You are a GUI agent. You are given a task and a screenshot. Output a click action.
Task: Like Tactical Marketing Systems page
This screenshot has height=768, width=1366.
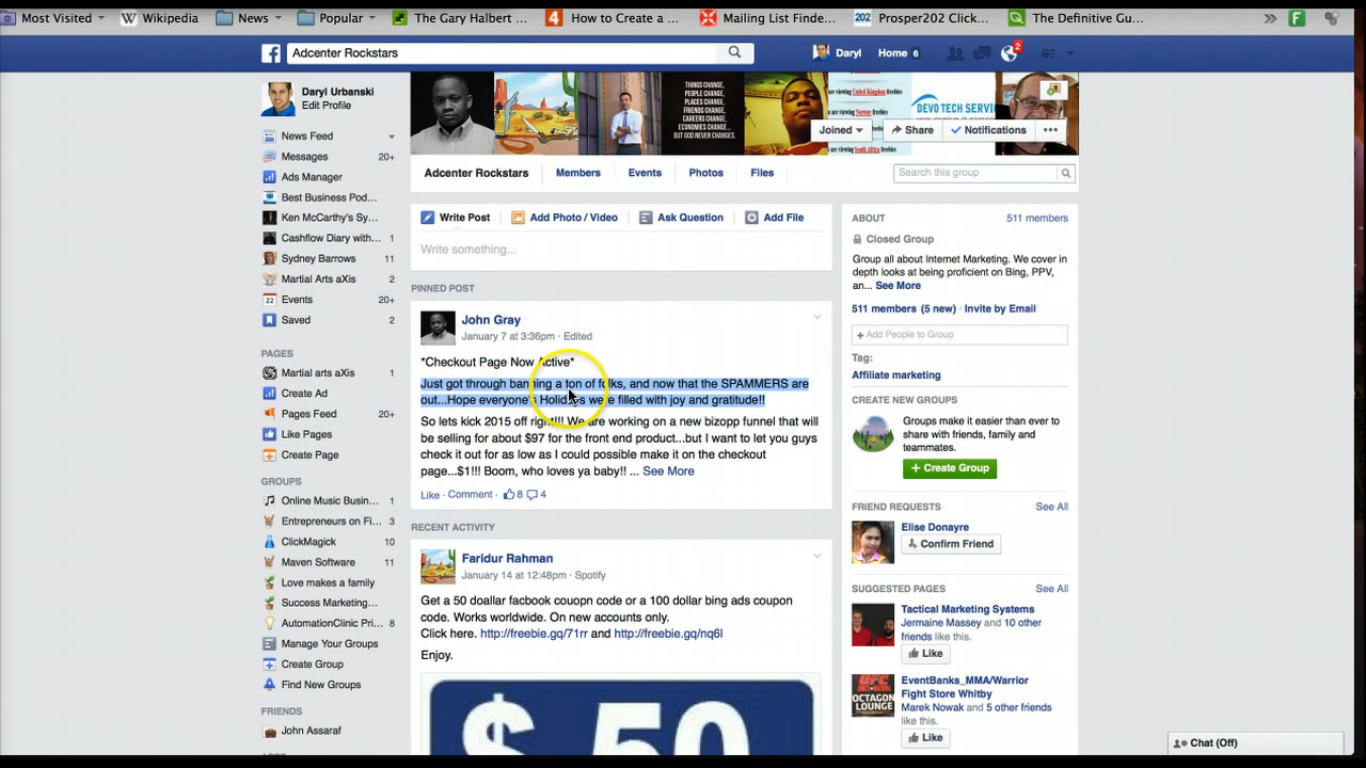(x=925, y=654)
